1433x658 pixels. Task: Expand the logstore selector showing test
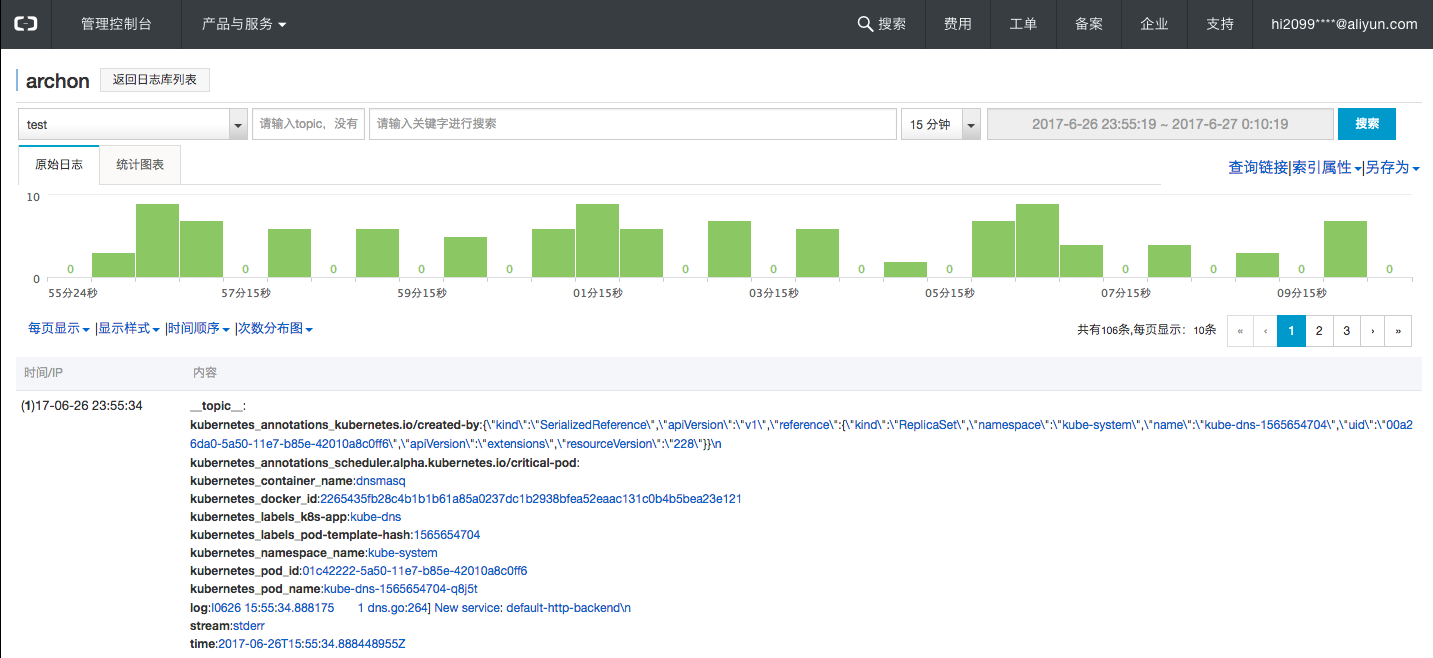[x=238, y=125]
